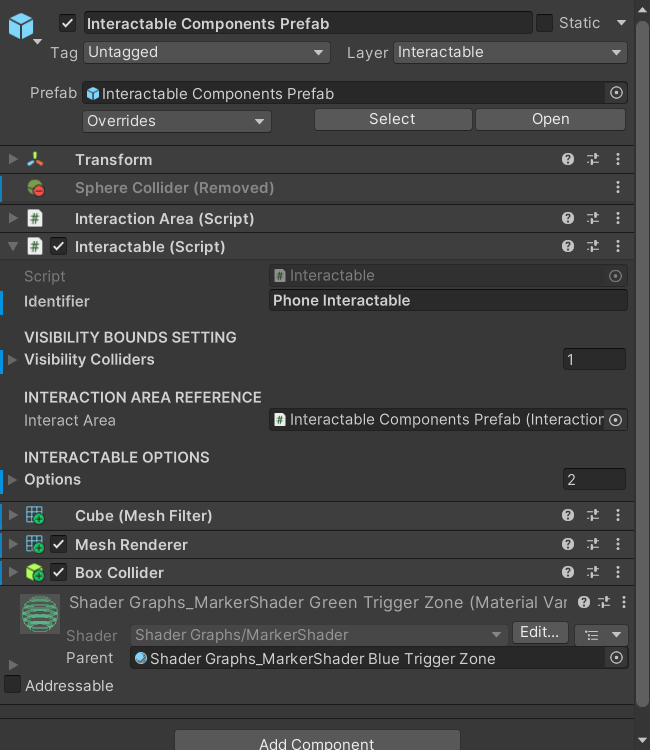Image resolution: width=650 pixels, height=750 pixels.
Task: Open Transform component help icon
Action: click(568, 159)
